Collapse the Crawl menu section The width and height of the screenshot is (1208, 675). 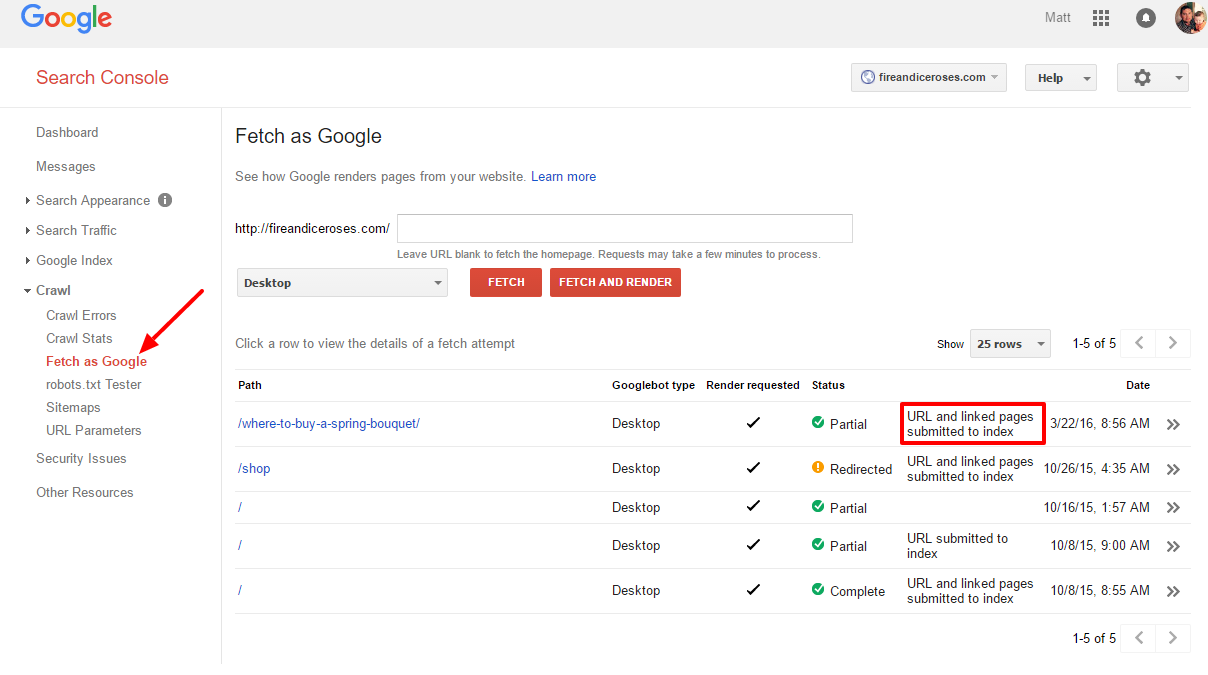(53, 290)
